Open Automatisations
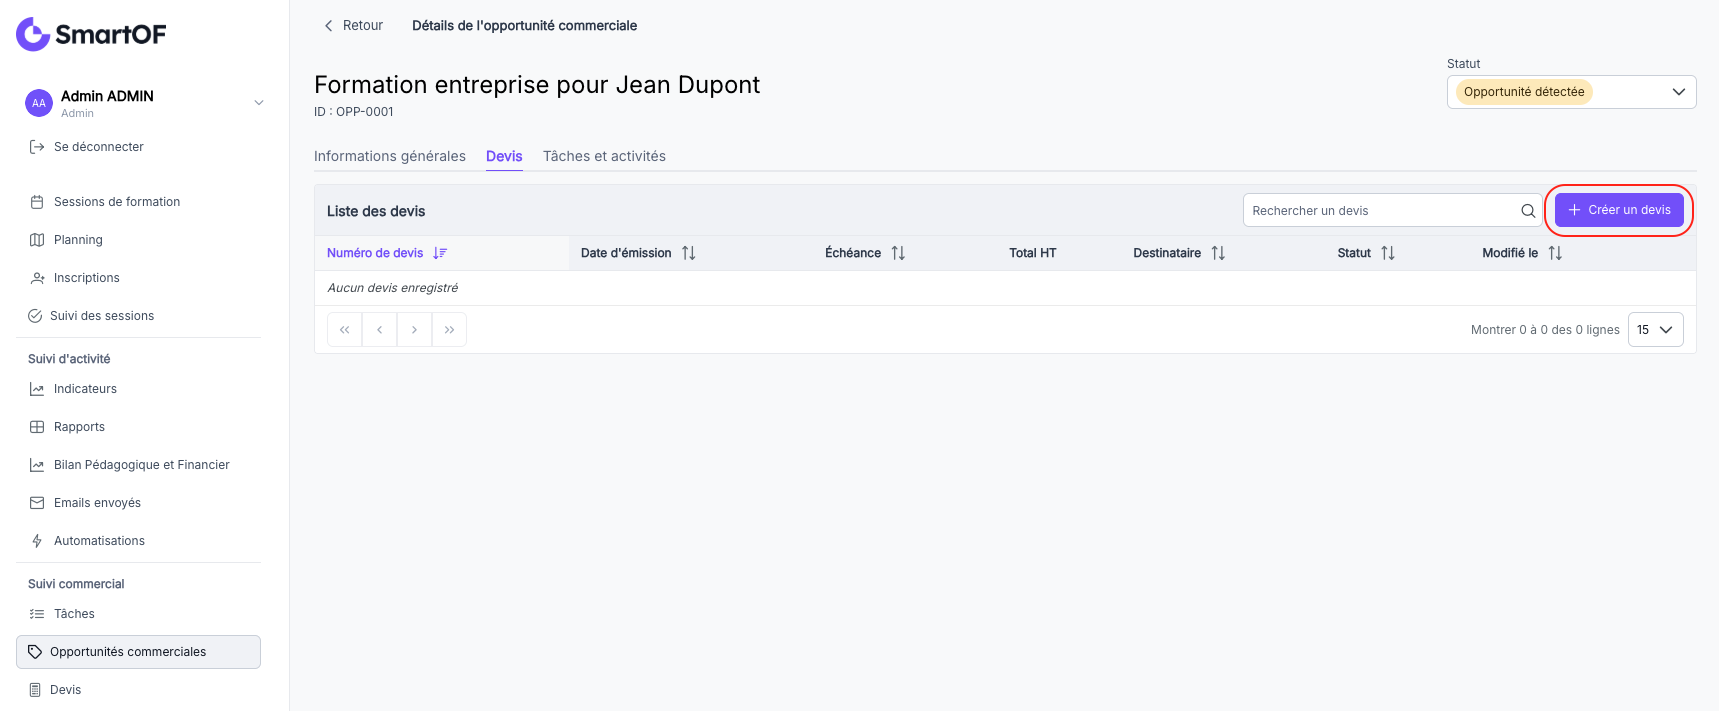Screen dimensions: 1719x711 [x=99, y=541]
